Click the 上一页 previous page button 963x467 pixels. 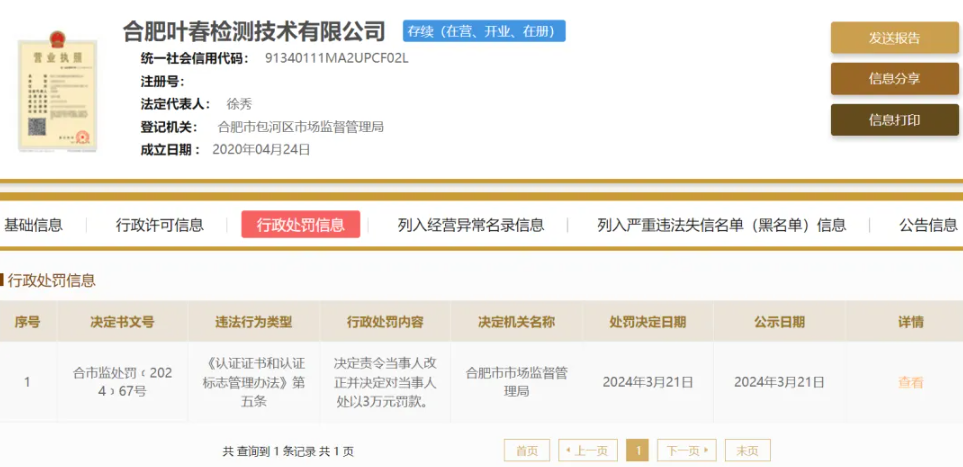coord(587,451)
